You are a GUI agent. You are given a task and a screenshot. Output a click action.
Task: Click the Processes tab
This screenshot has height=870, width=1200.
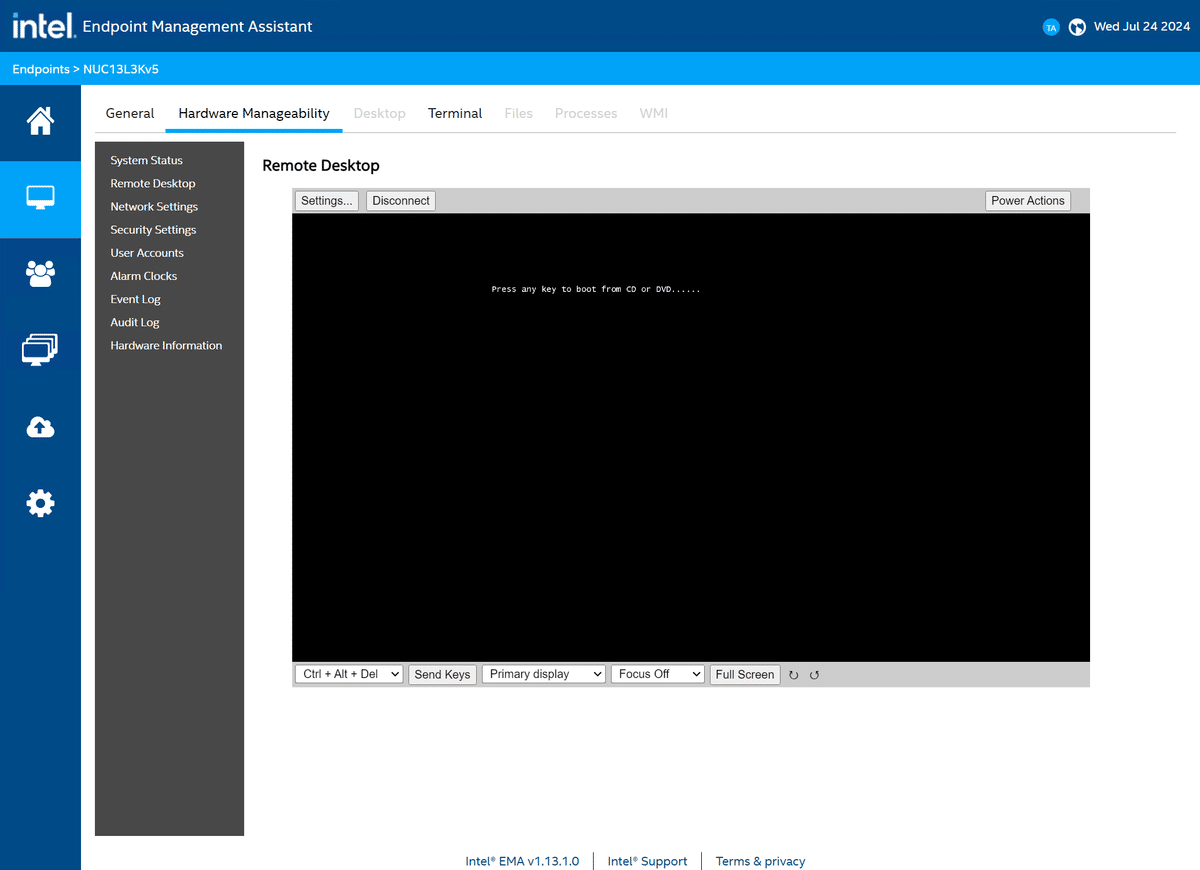[x=586, y=113]
